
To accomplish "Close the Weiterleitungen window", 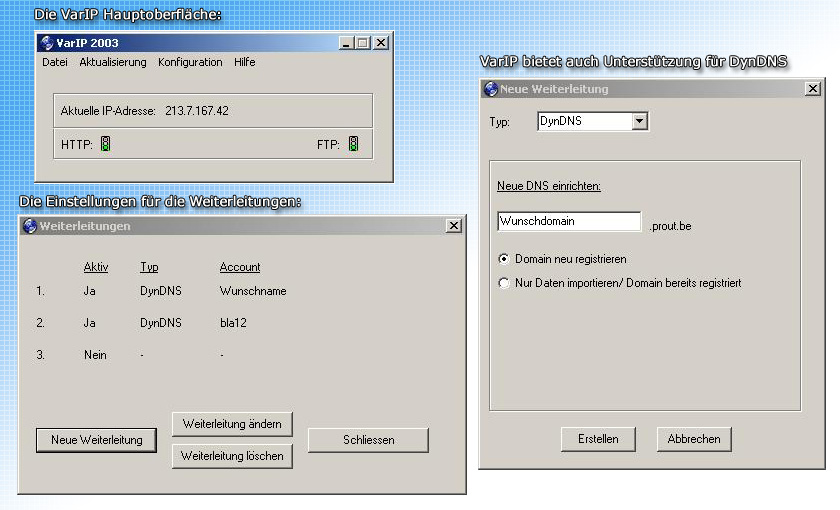I will click(x=454, y=226).
